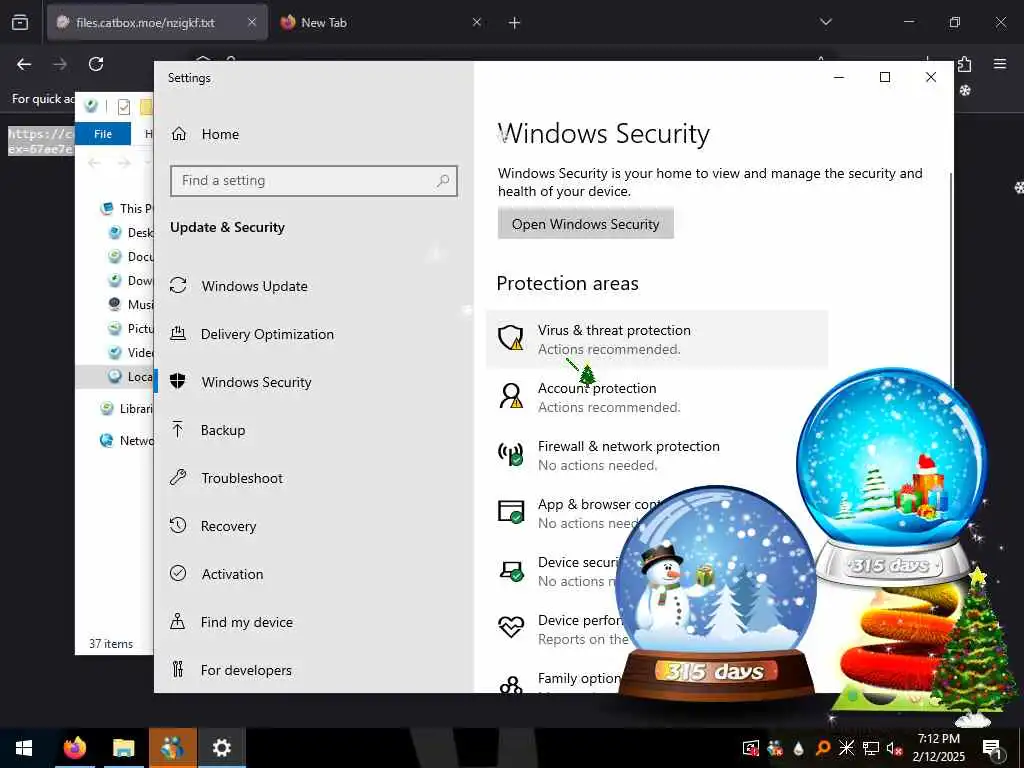
Task: Select Windows Security sidebar entry
Action: (240, 382)
